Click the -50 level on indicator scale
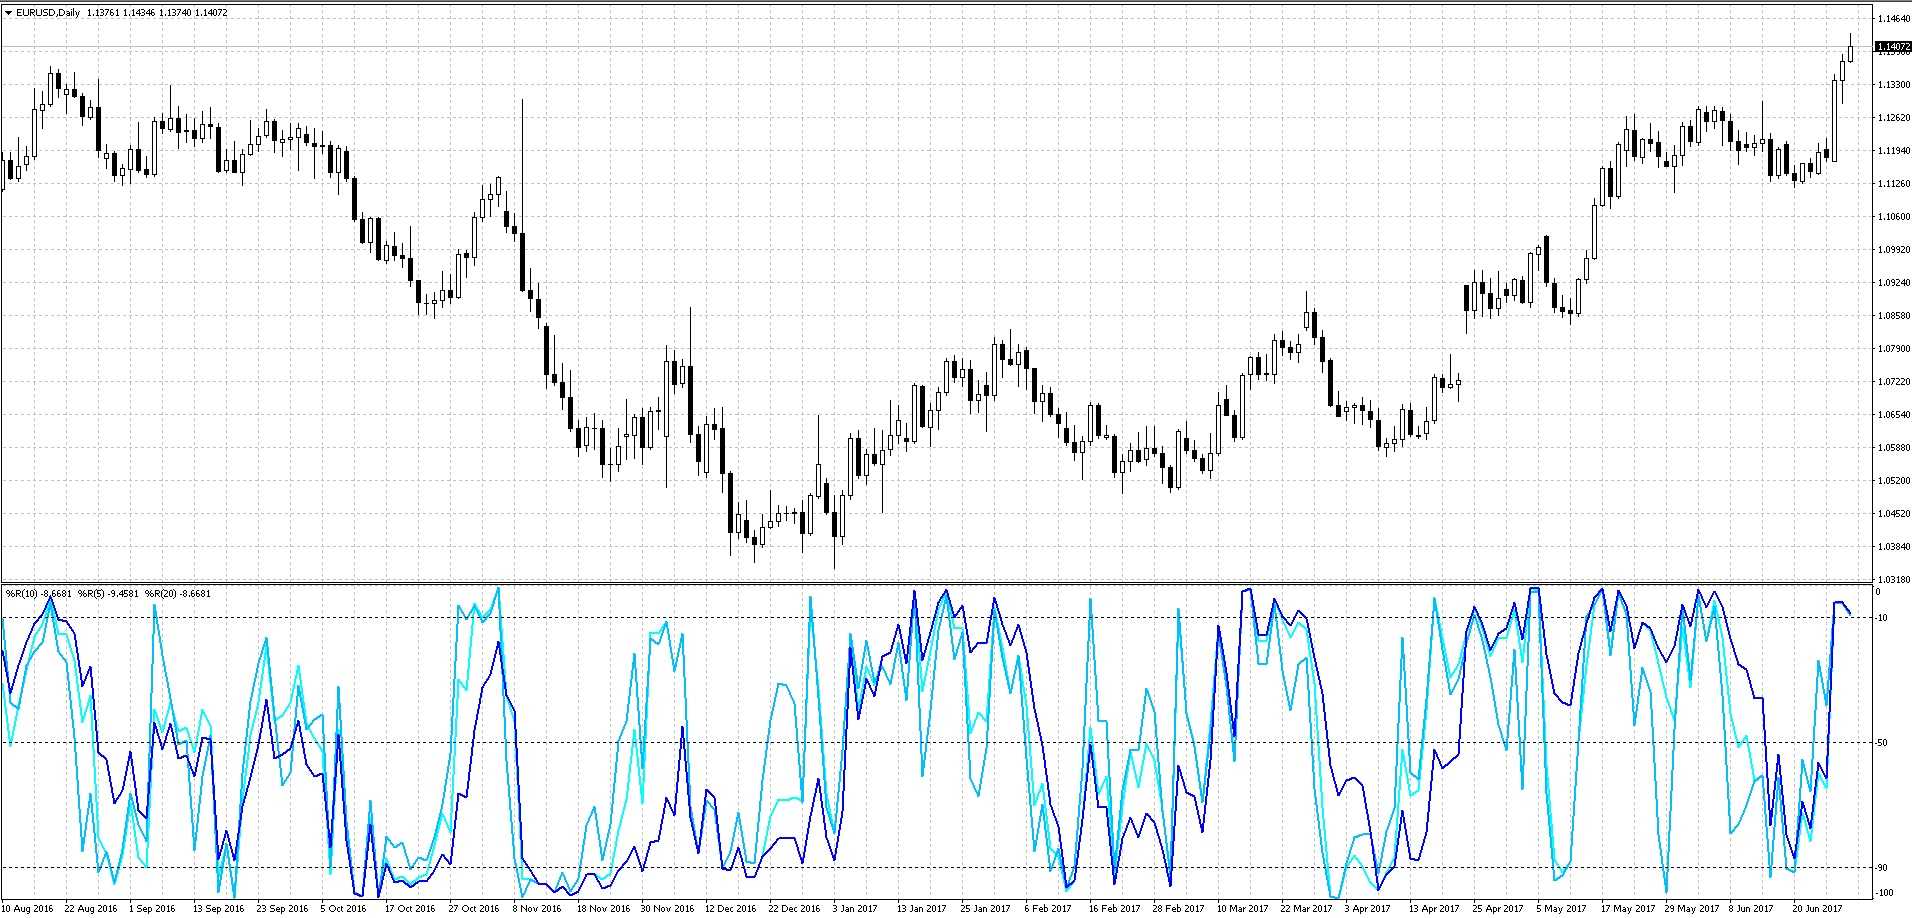The width and height of the screenshot is (1912, 918). 1884,743
